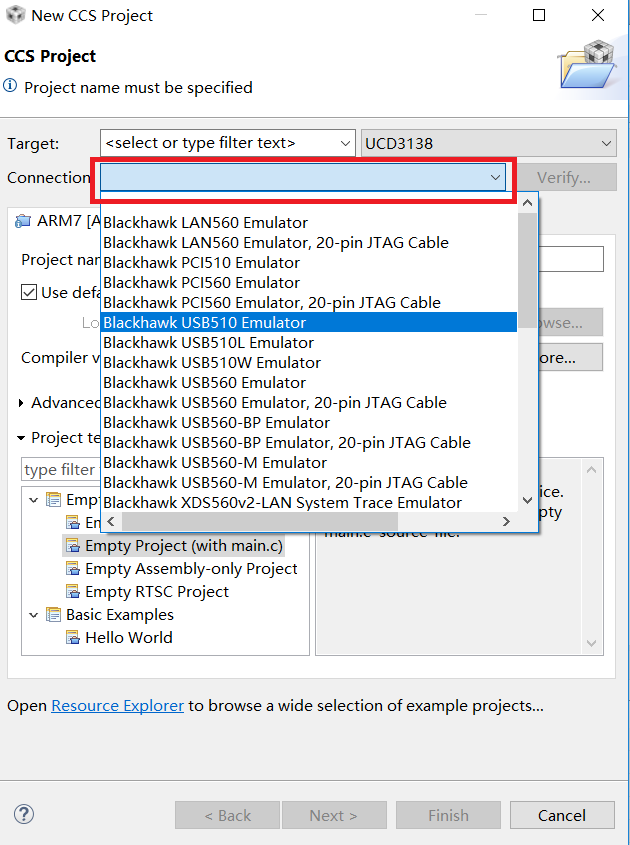Click Empty Assembly-only Project icon

click(73, 569)
